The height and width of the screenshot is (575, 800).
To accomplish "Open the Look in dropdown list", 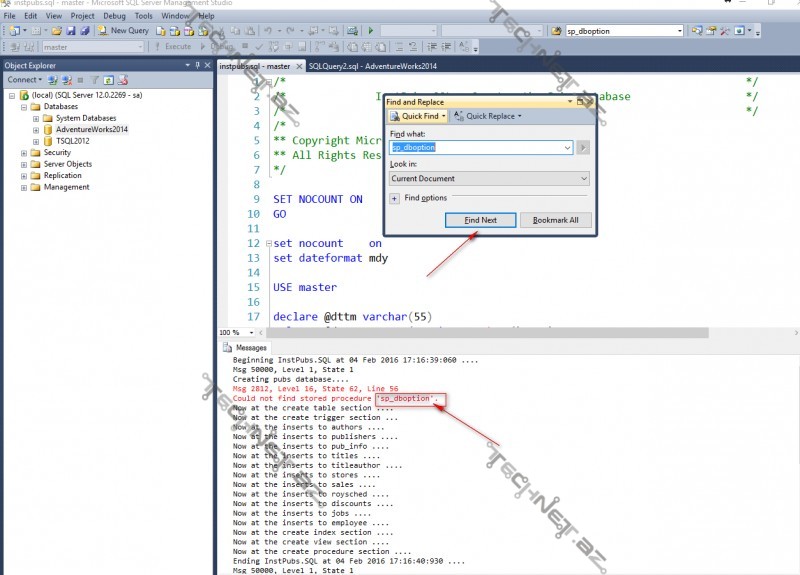I will coord(583,178).
